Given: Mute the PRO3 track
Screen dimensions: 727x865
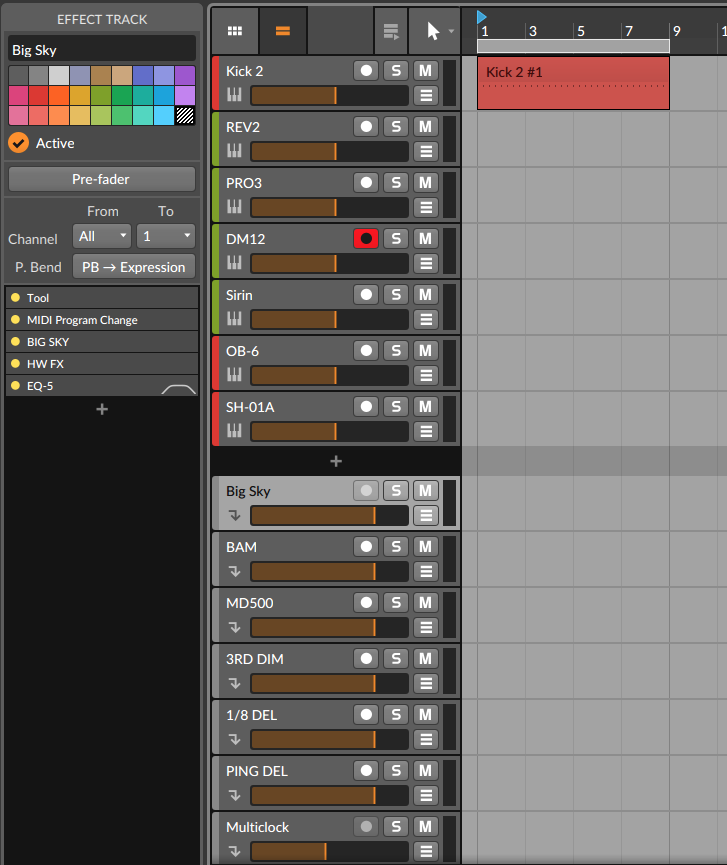Looking at the screenshot, I should click(425, 183).
